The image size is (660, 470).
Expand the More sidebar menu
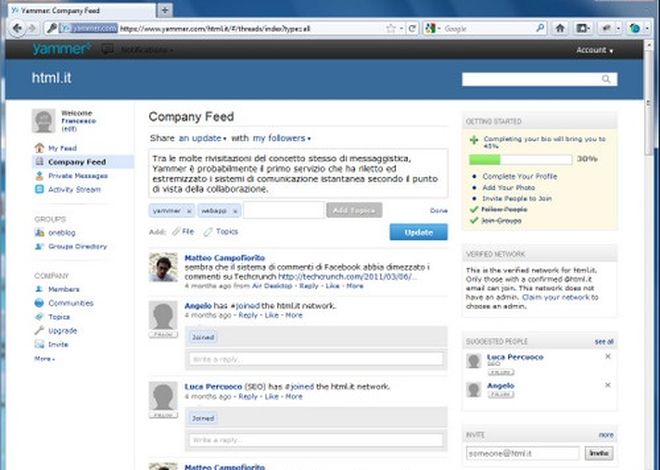click(x=45, y=358)
